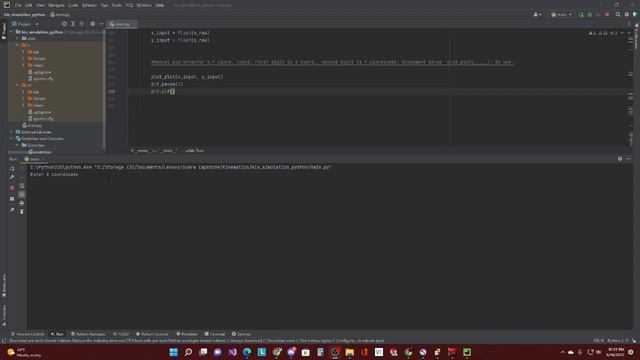This screenshot has width=640, height=360.
Task: Open Windows taskbar Search
Action: [x=188, y=352]
